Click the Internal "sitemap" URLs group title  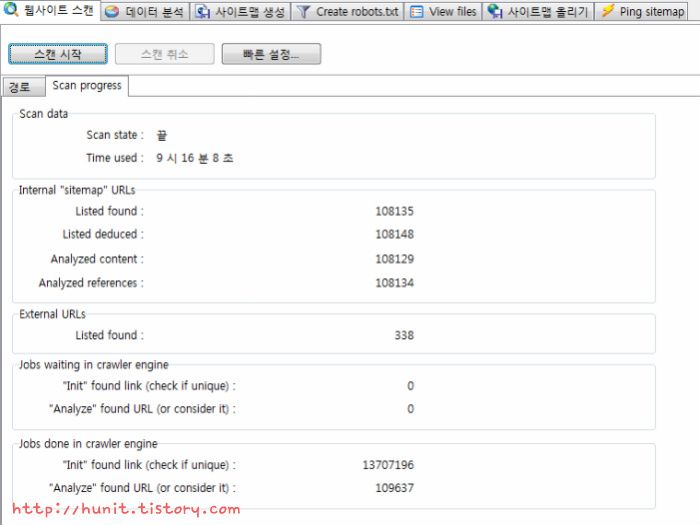pos(77,190)
